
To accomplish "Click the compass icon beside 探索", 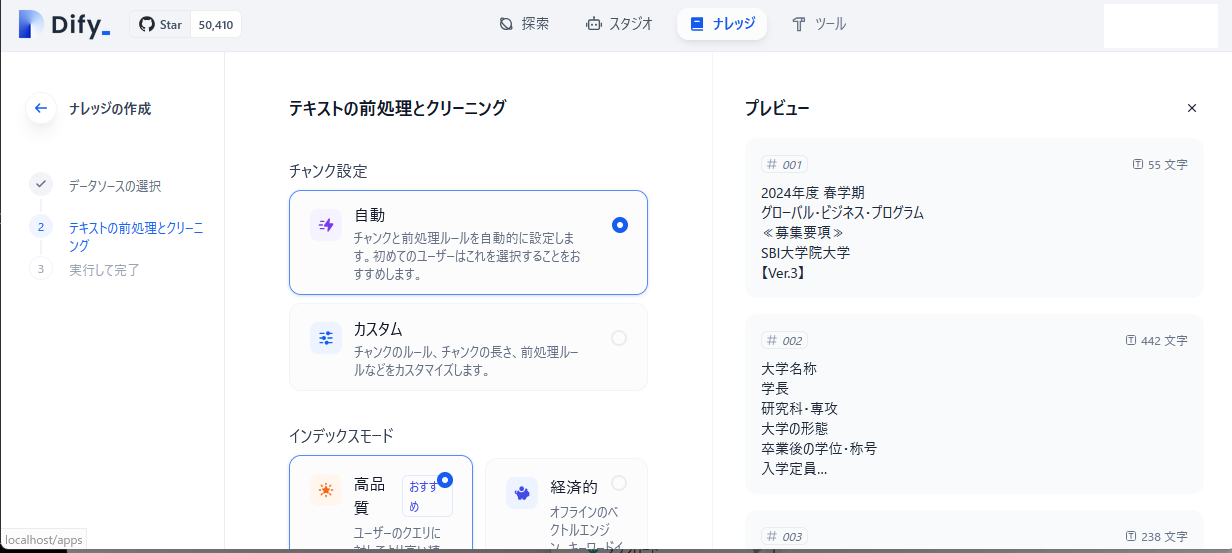I will point(506,24).
